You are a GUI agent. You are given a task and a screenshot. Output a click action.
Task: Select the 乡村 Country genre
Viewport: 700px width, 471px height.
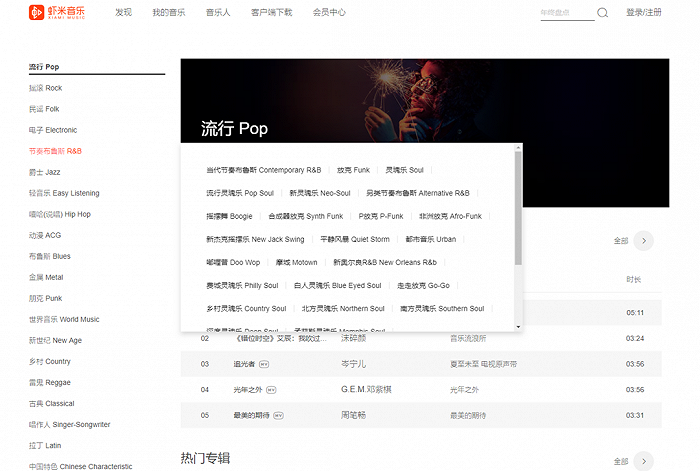tap(50, 361)
